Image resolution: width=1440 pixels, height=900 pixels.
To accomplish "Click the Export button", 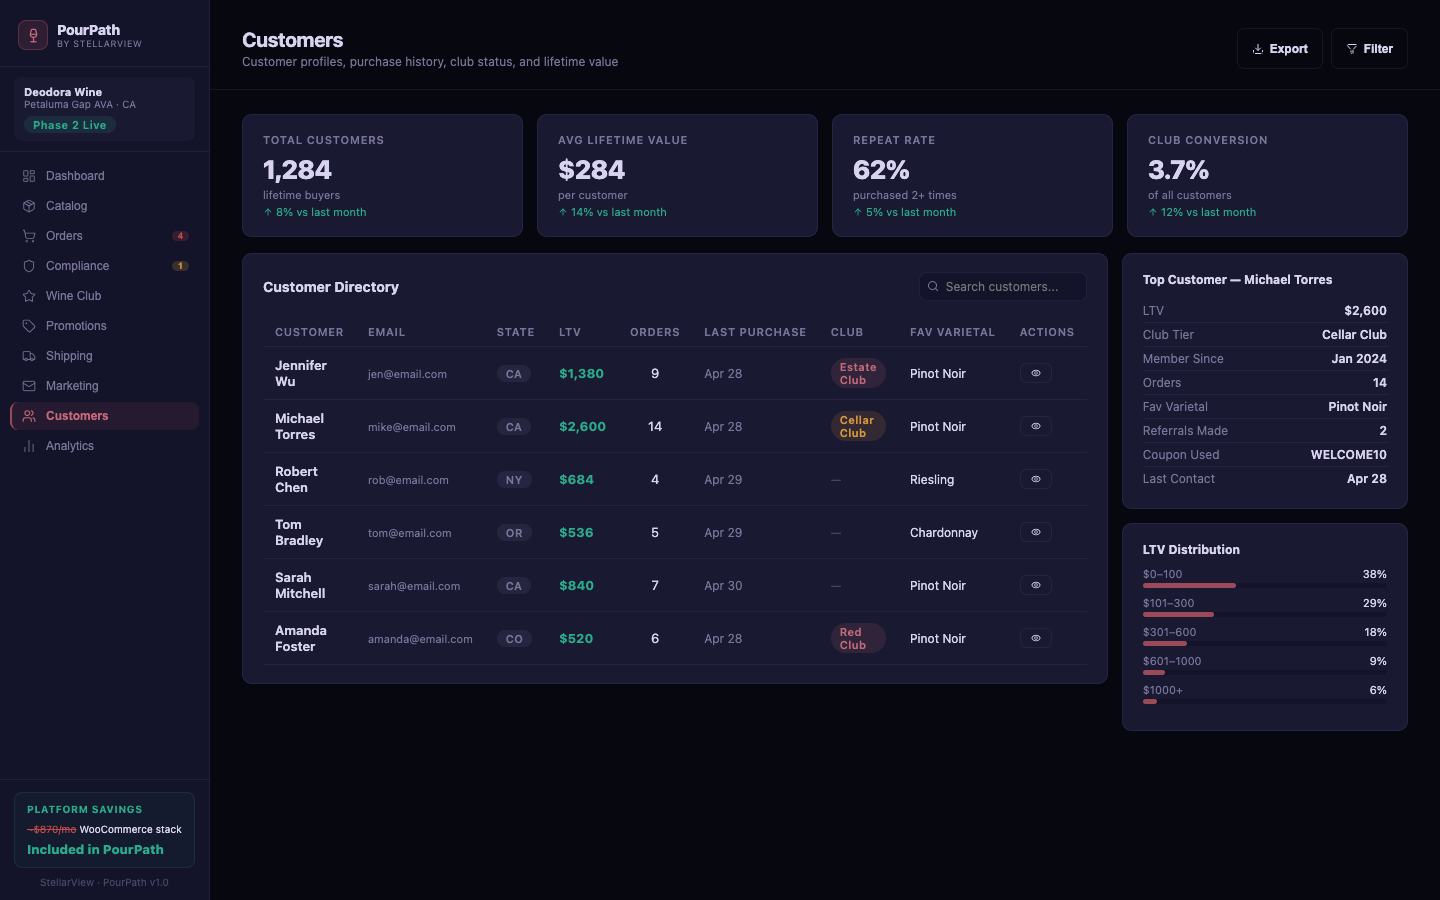I will [x=1279, y=49].
